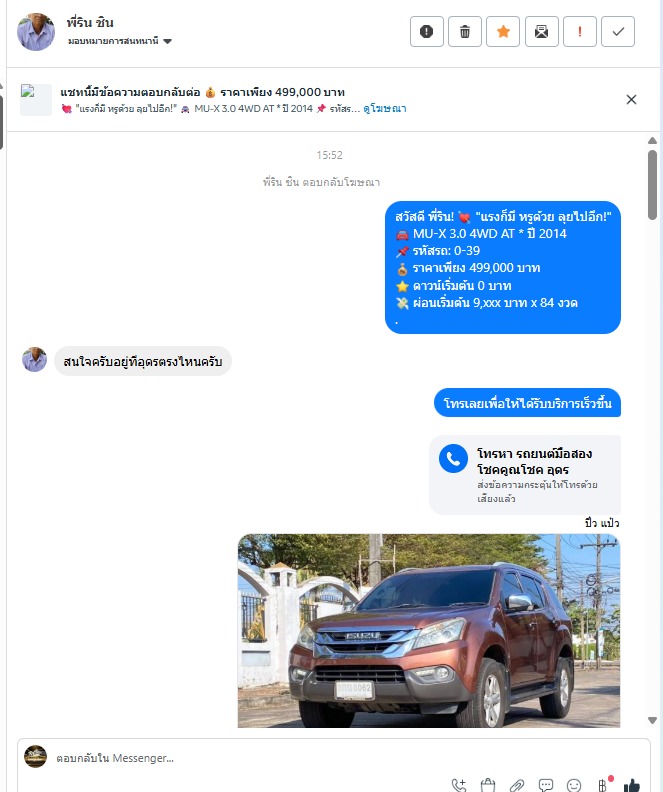Open saved replies speech bubble icon
The height and width of the screenshot is (792, 663).
coord(545,785)
